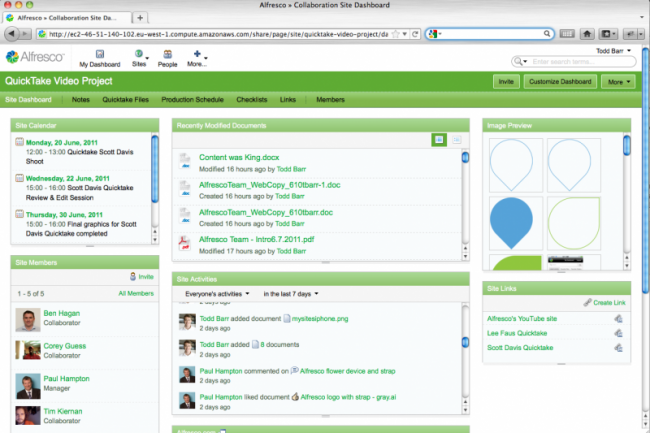Viewport: 650px width, 433px height.
Task: Click globe icon beside Alfresco's YouTube site
Action: pos(618,319)
